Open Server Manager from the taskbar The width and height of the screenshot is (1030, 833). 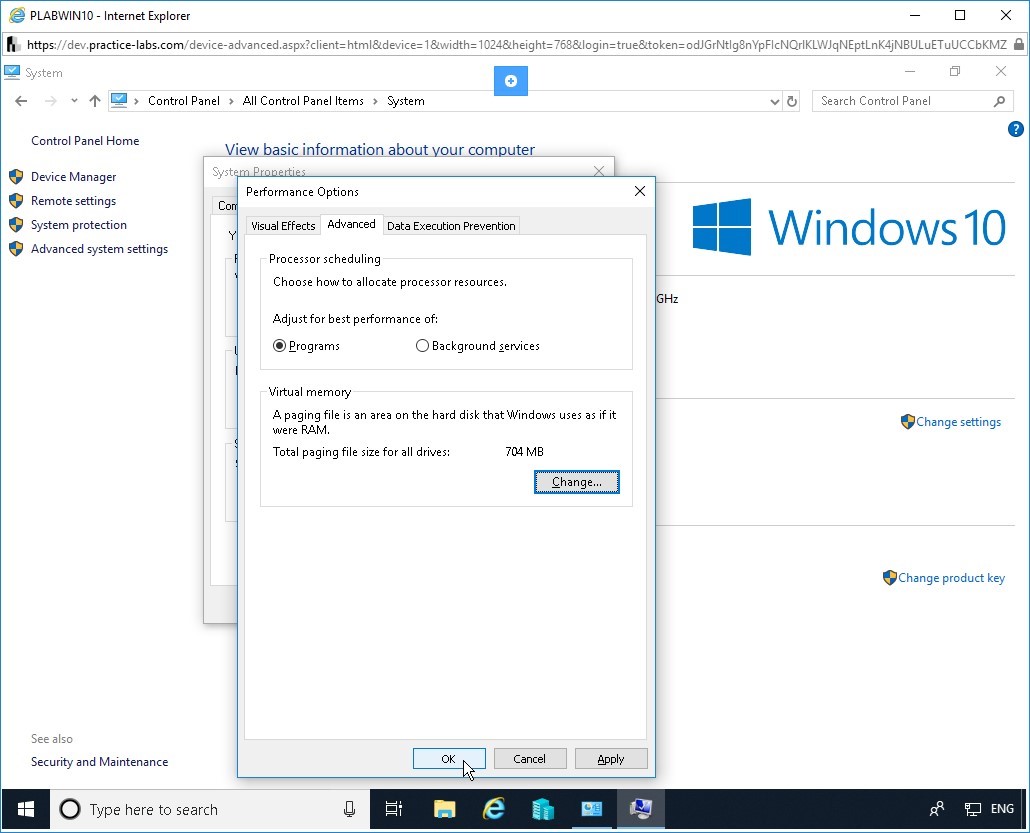point(543,809)
